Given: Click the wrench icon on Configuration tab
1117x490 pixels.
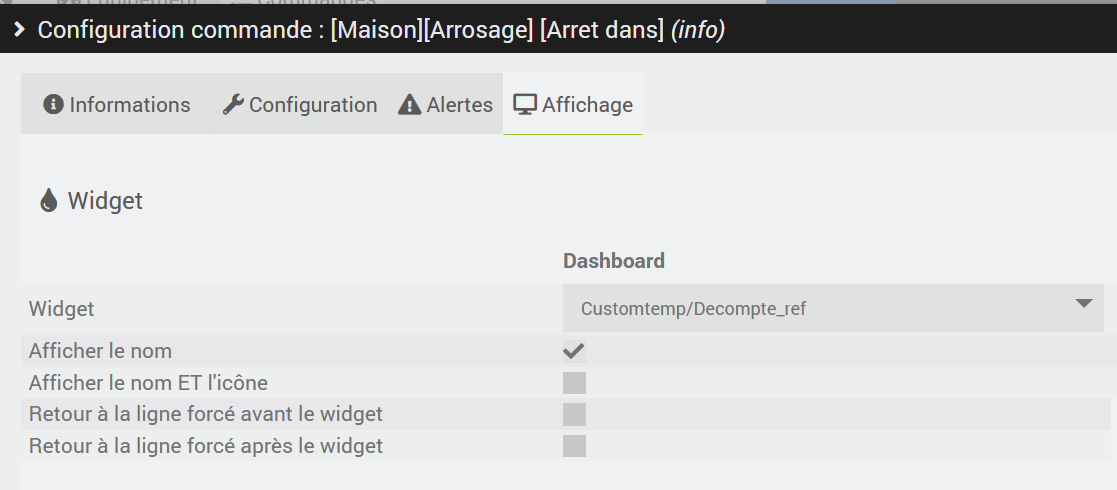Looking at the screenshot, I should coord(233,105).
